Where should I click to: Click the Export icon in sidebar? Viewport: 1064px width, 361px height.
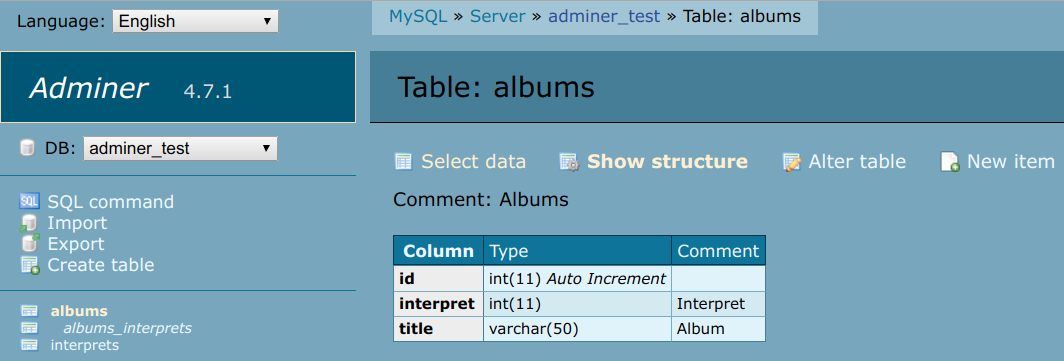(29, 244)
